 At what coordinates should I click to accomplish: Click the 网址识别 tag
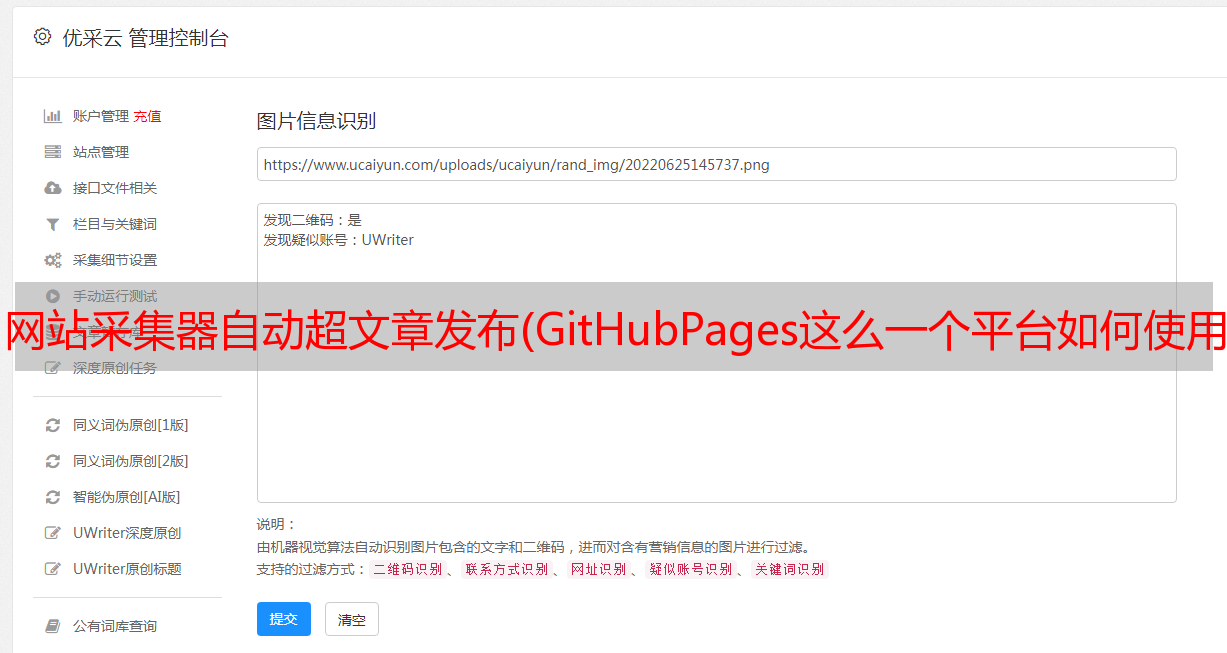pos(598,569)
